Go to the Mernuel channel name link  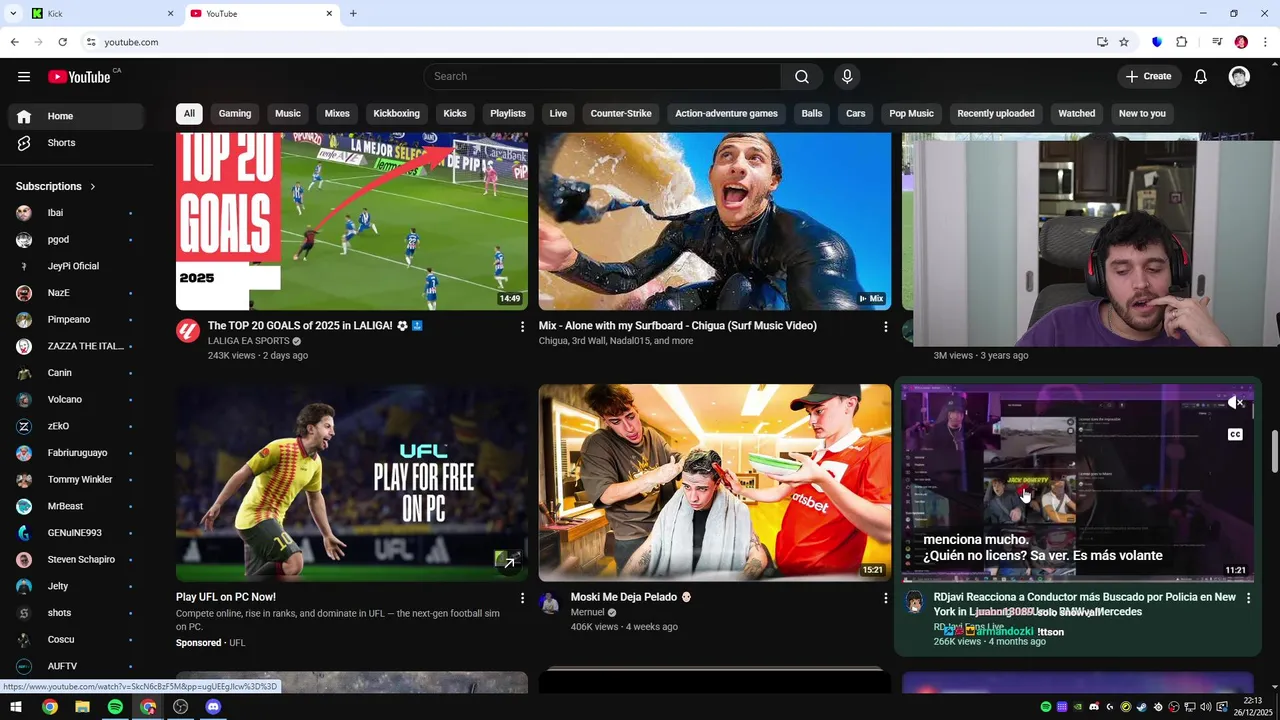pos(588,612)
